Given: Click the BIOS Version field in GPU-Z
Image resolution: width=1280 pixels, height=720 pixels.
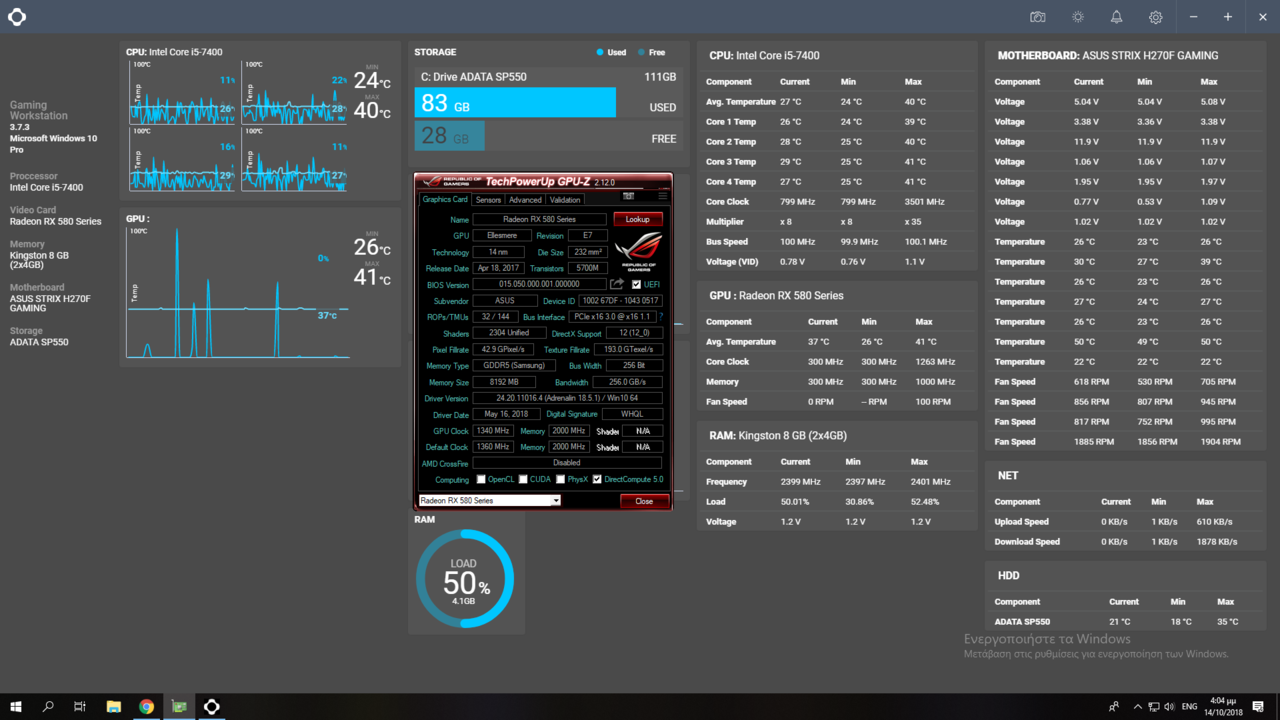Looking at the screenshot, I should coord(539,284).
